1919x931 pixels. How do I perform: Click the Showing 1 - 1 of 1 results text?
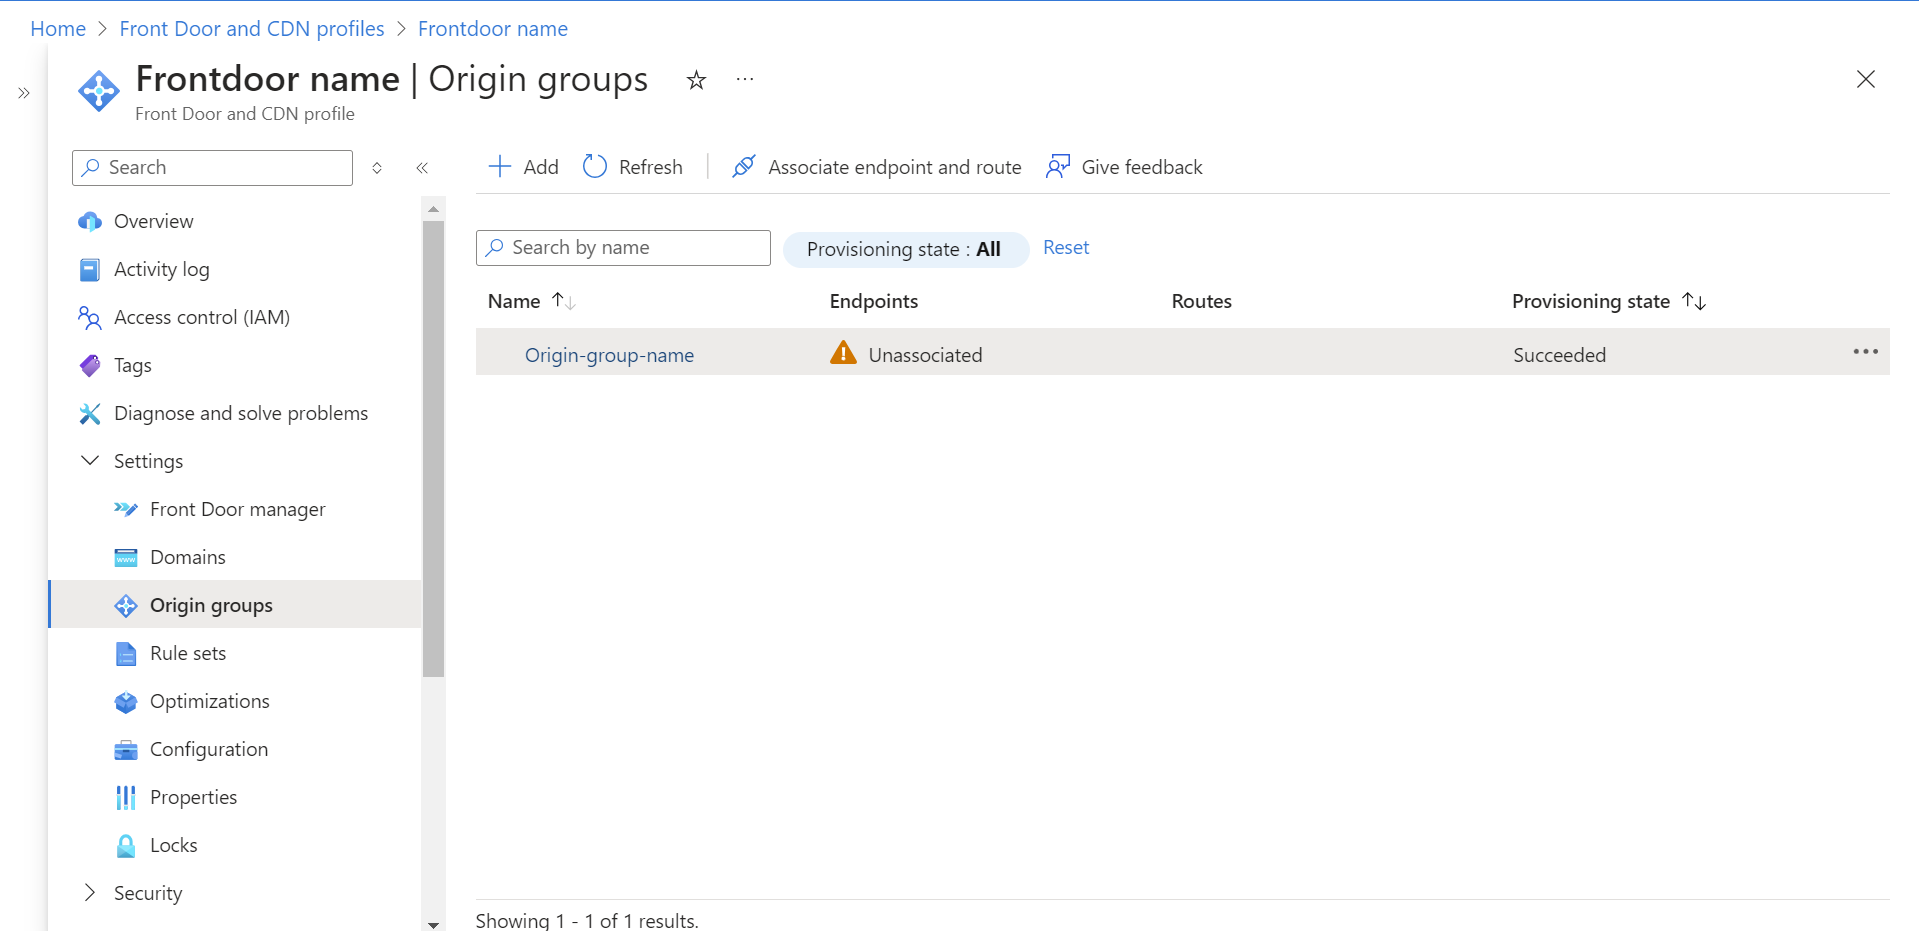[587, 920]
